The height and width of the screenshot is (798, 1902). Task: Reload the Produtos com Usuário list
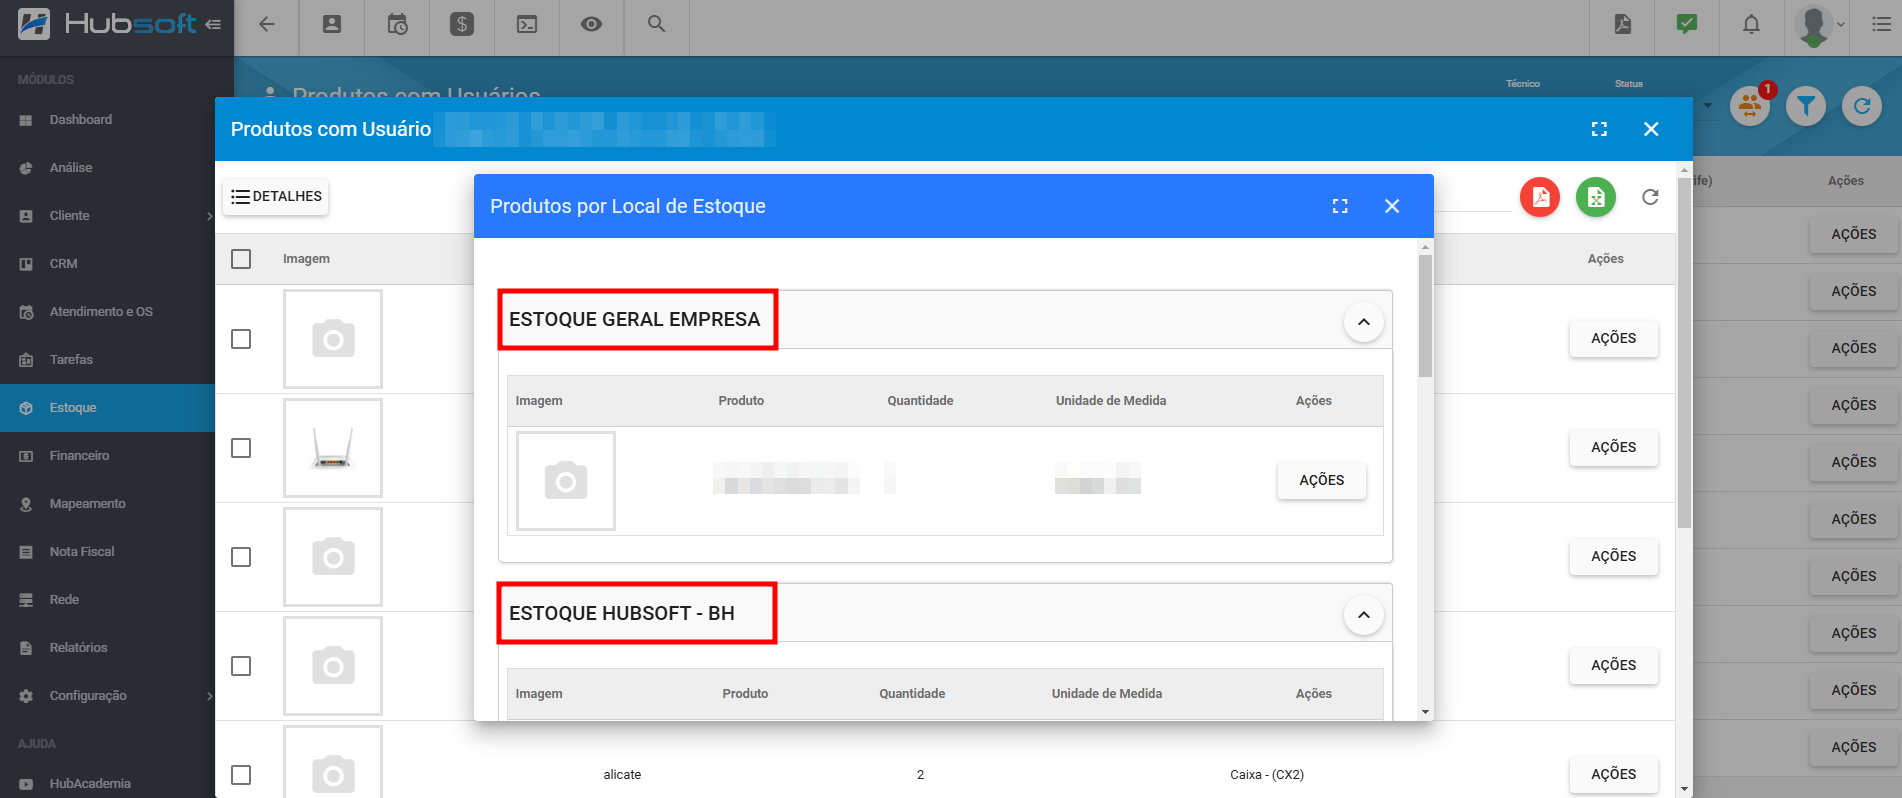(x=1650, y=197)
